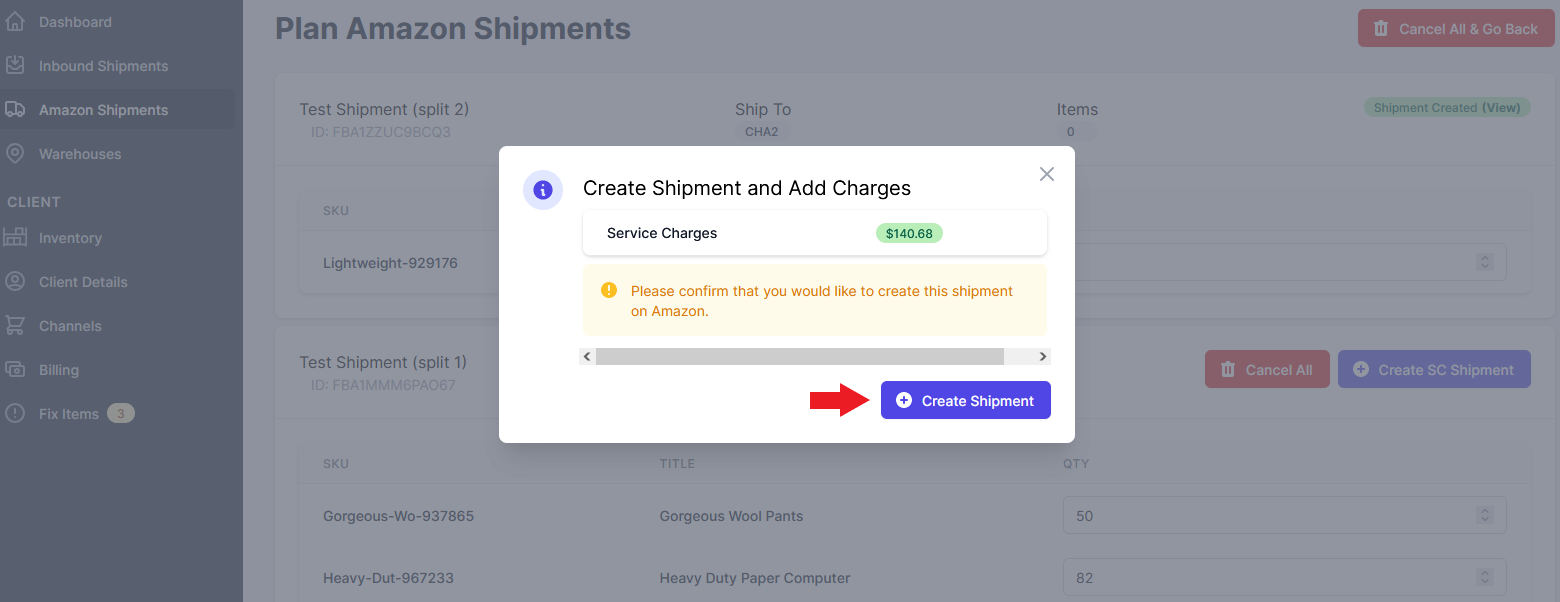Click the Channels shopping cart icon
The image size is (1560, 602).
point(15,326)
